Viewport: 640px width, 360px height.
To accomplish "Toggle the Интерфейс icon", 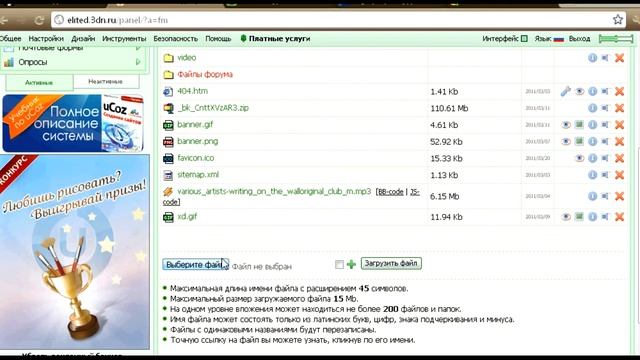I will [x=524, y=39].
